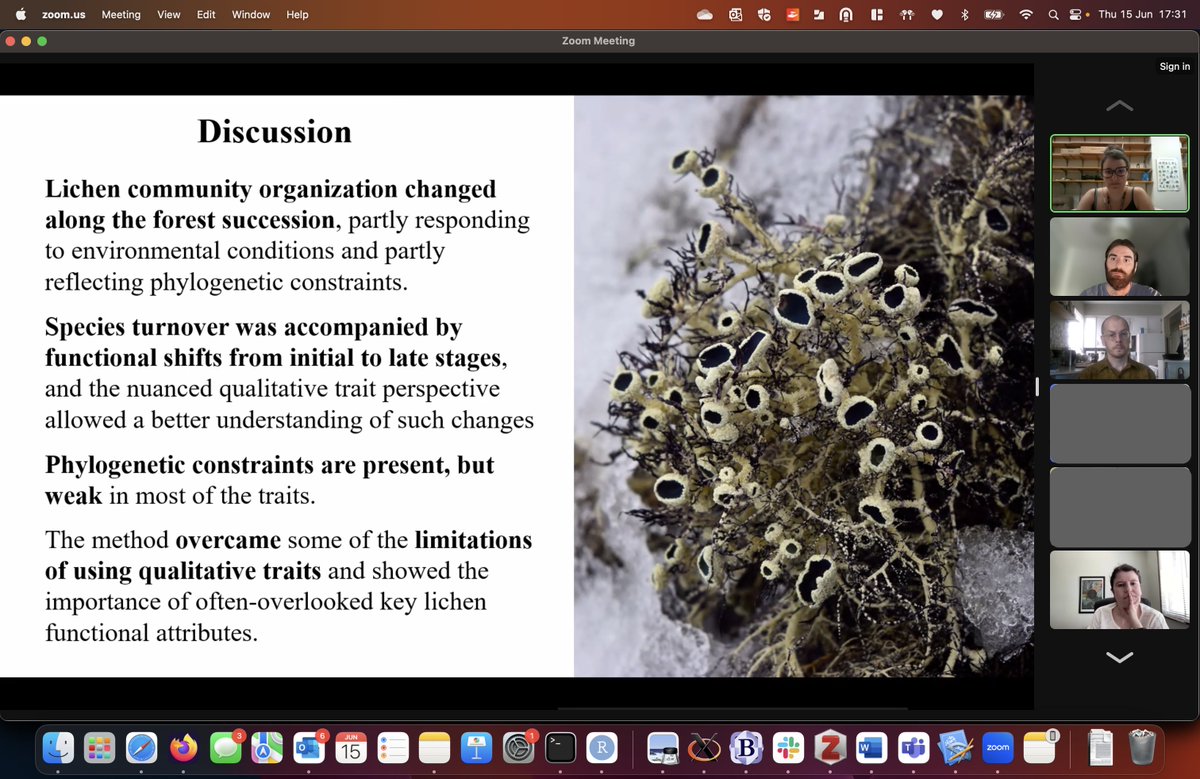The image size is (1200, 779).
Task: Click the gallery panel divider handle
Action: pyautogui.click(x=1038, y=386)
